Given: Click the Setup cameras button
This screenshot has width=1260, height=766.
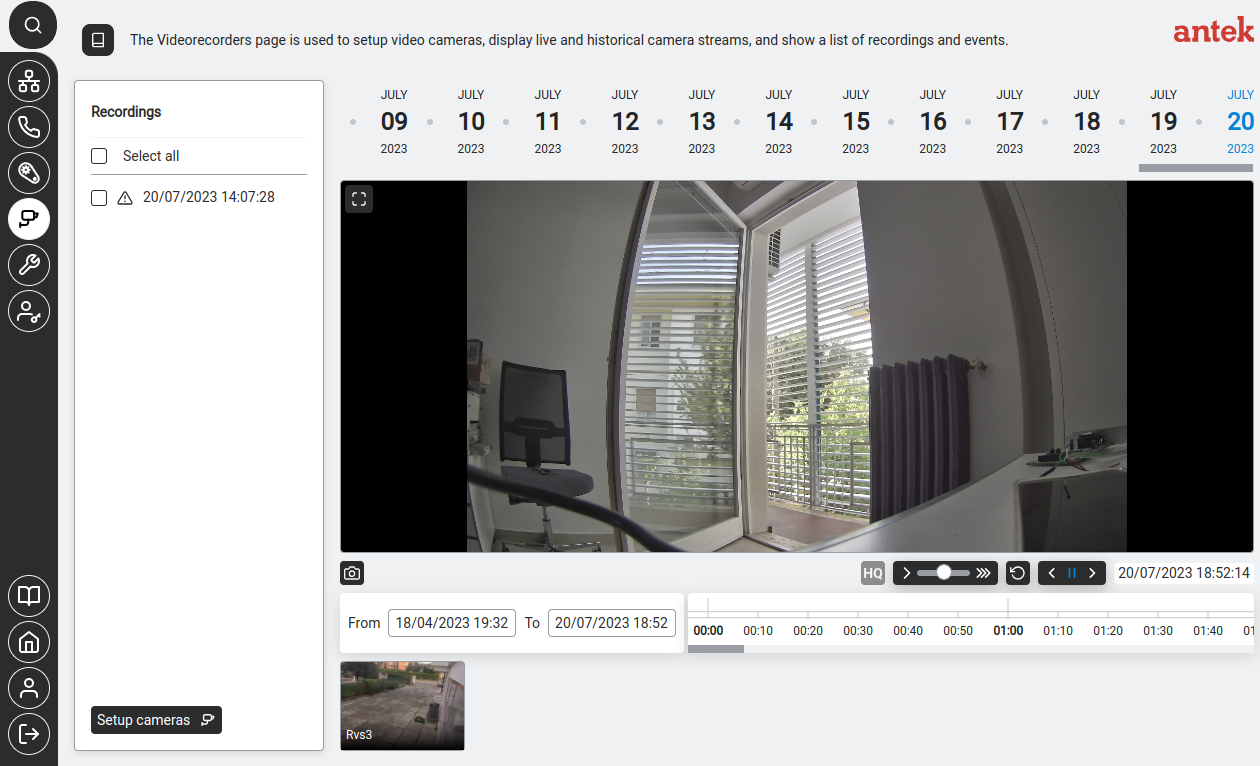Looking at the screenshot, I should (x=156, y=720).
